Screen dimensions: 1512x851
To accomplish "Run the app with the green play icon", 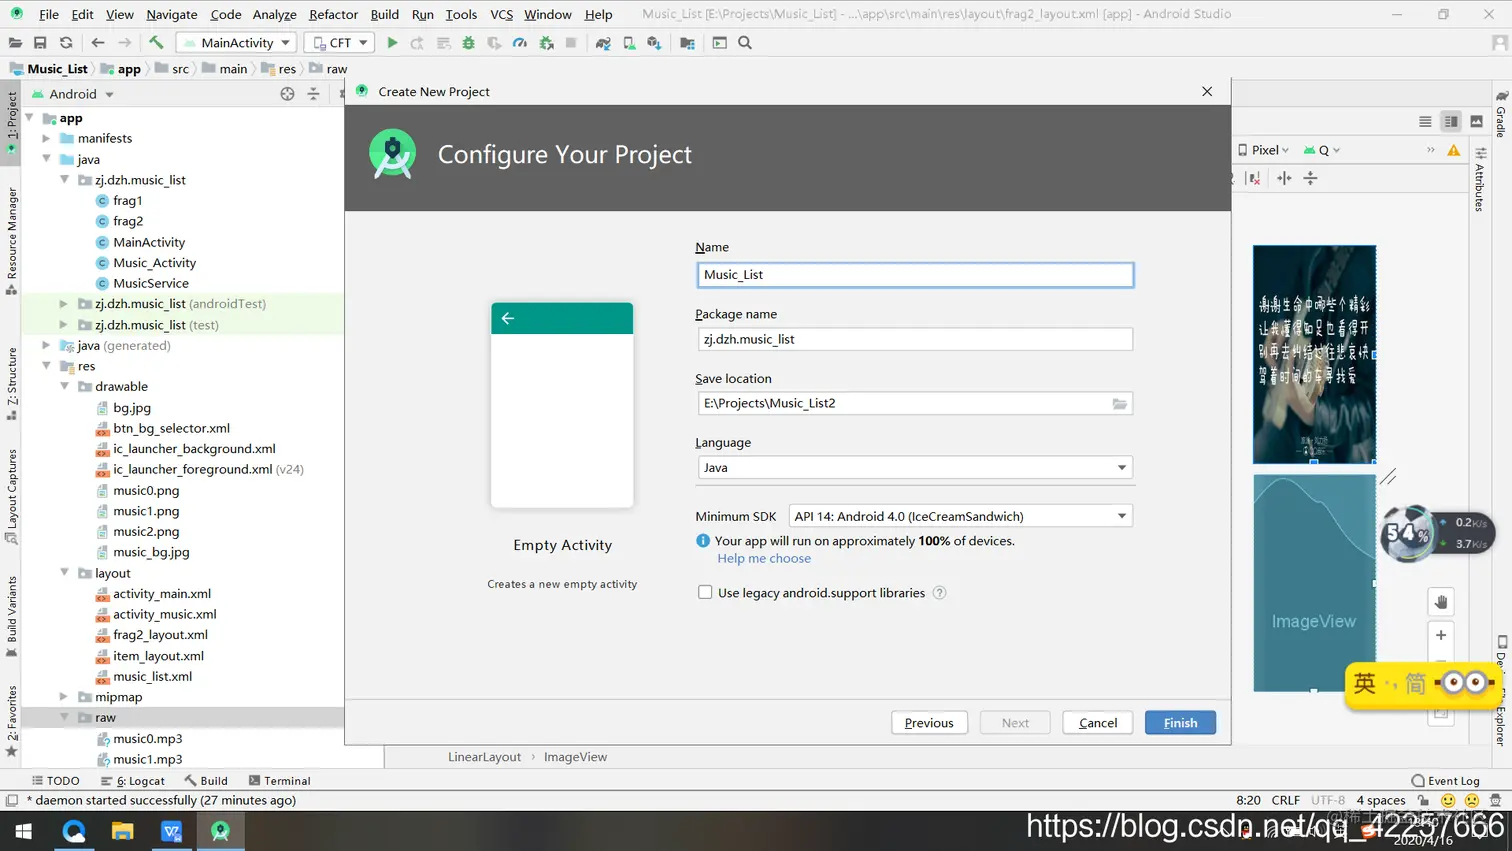I will pos(392,43).
